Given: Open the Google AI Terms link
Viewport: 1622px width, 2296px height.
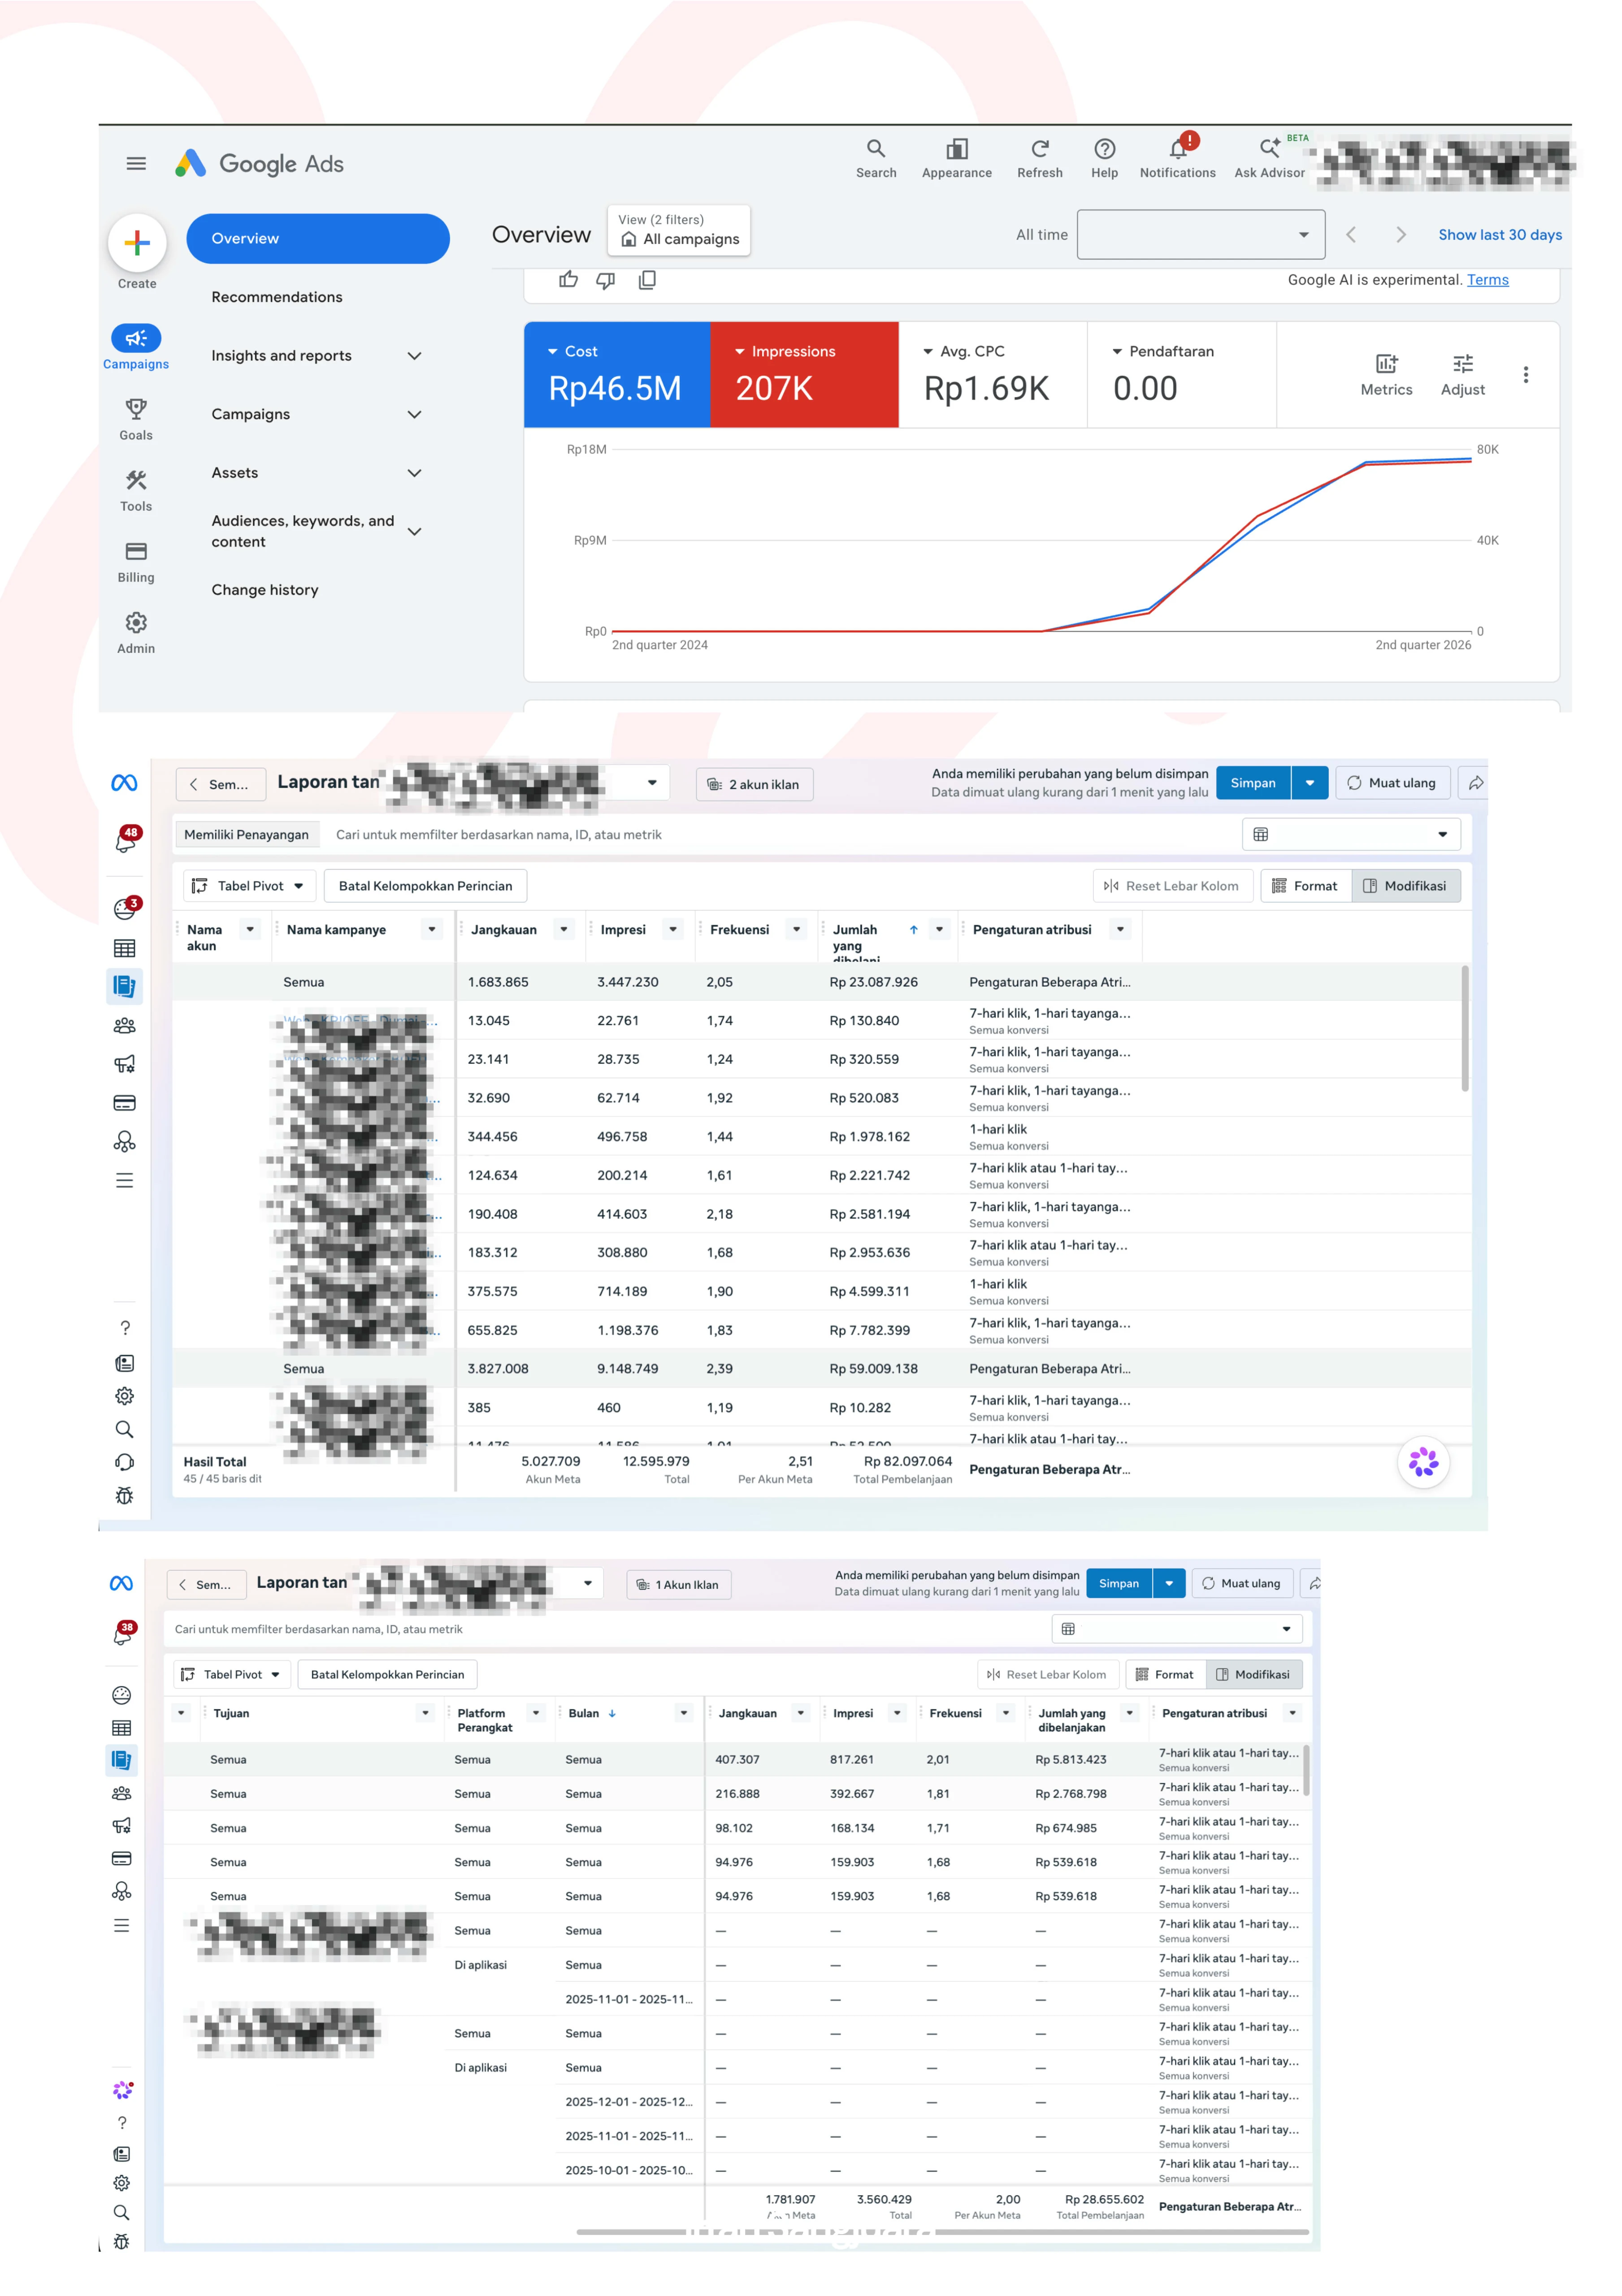Looking at the screenshot, I should pos(1487,280).
